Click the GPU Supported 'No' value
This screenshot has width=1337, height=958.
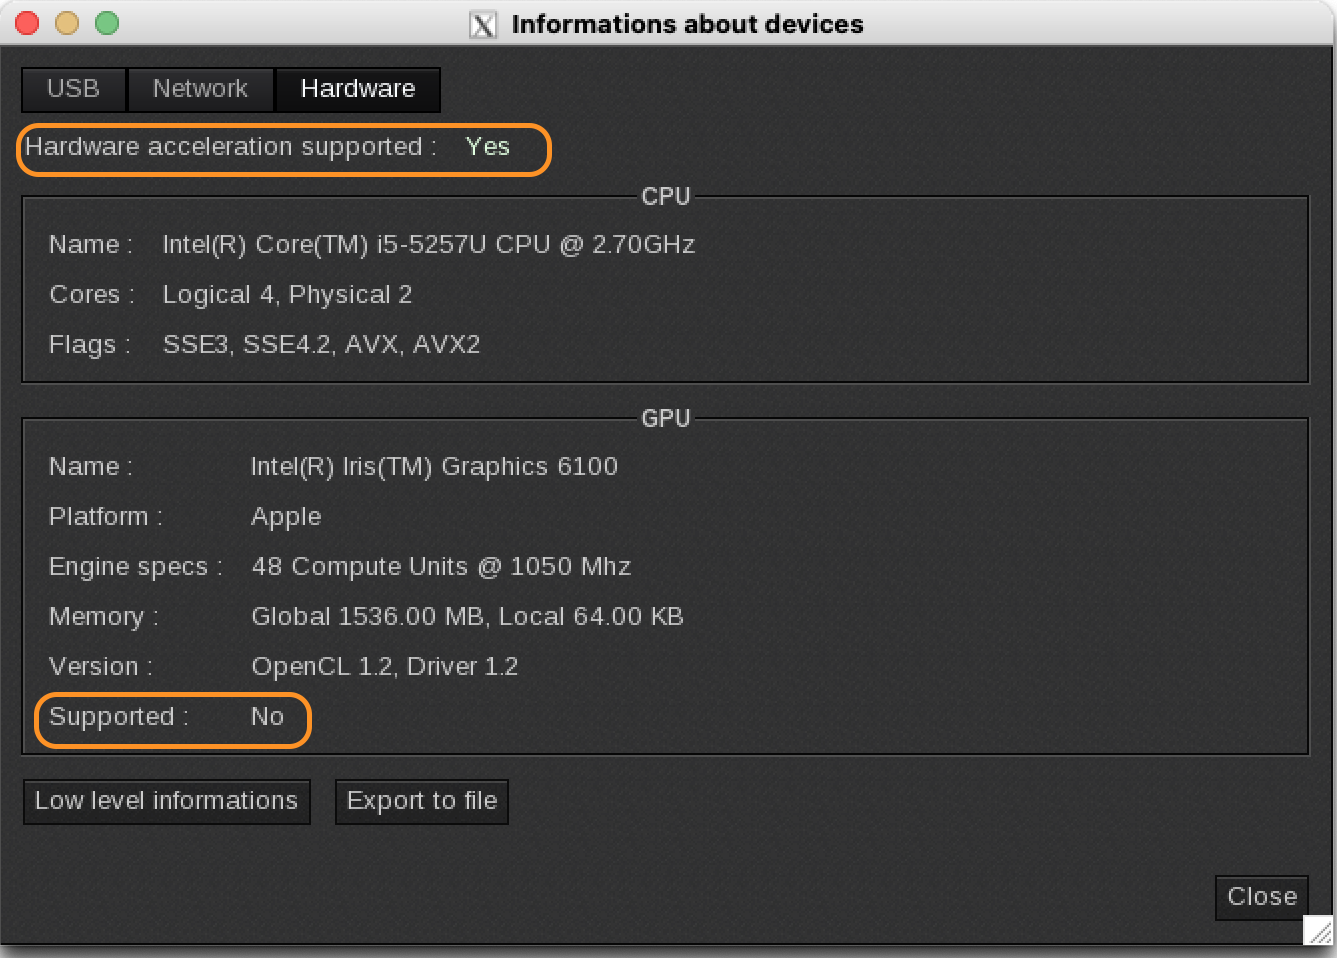point(267,717)
